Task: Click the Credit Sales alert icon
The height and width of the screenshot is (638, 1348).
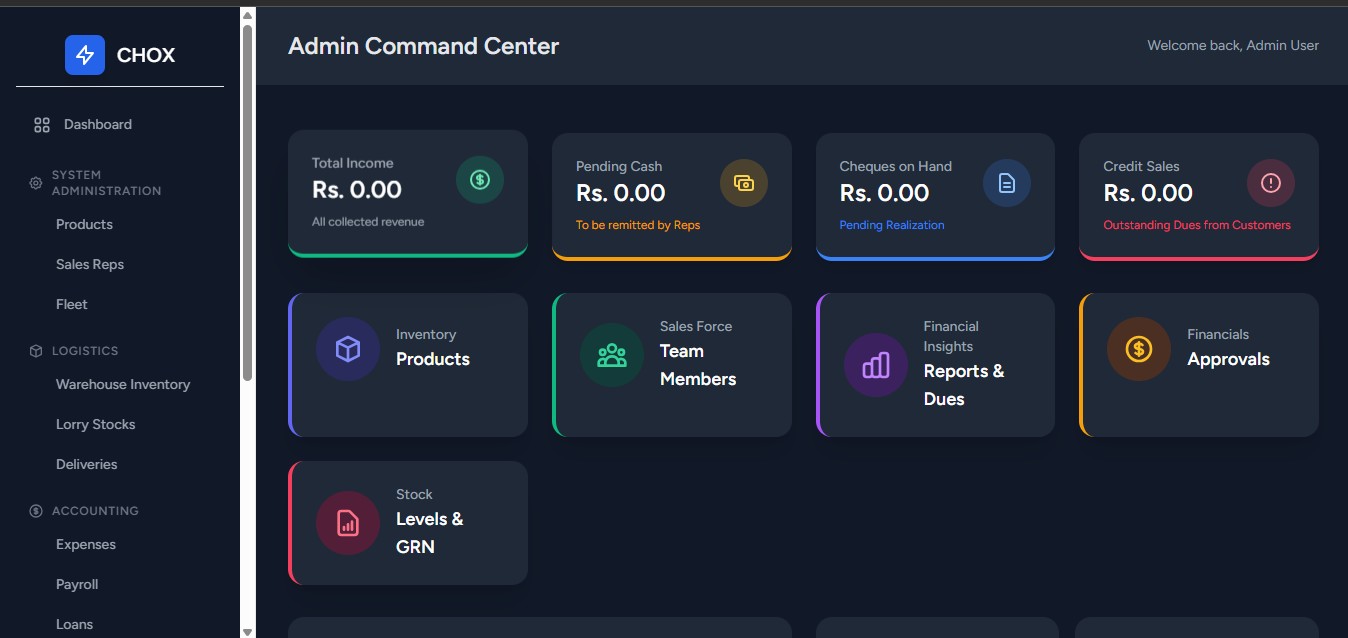Action: 1270,183
